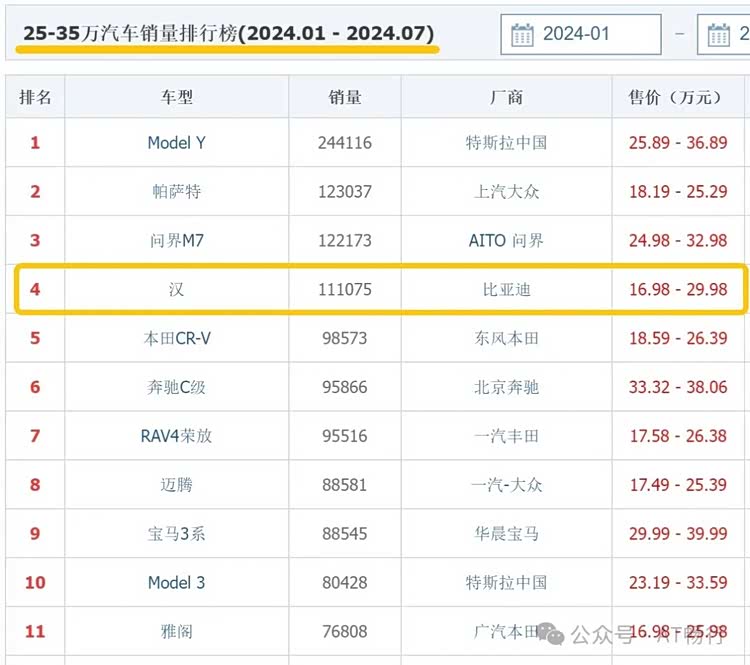Click the 车型 column header
750x665 pixels.
click(176, 97)
